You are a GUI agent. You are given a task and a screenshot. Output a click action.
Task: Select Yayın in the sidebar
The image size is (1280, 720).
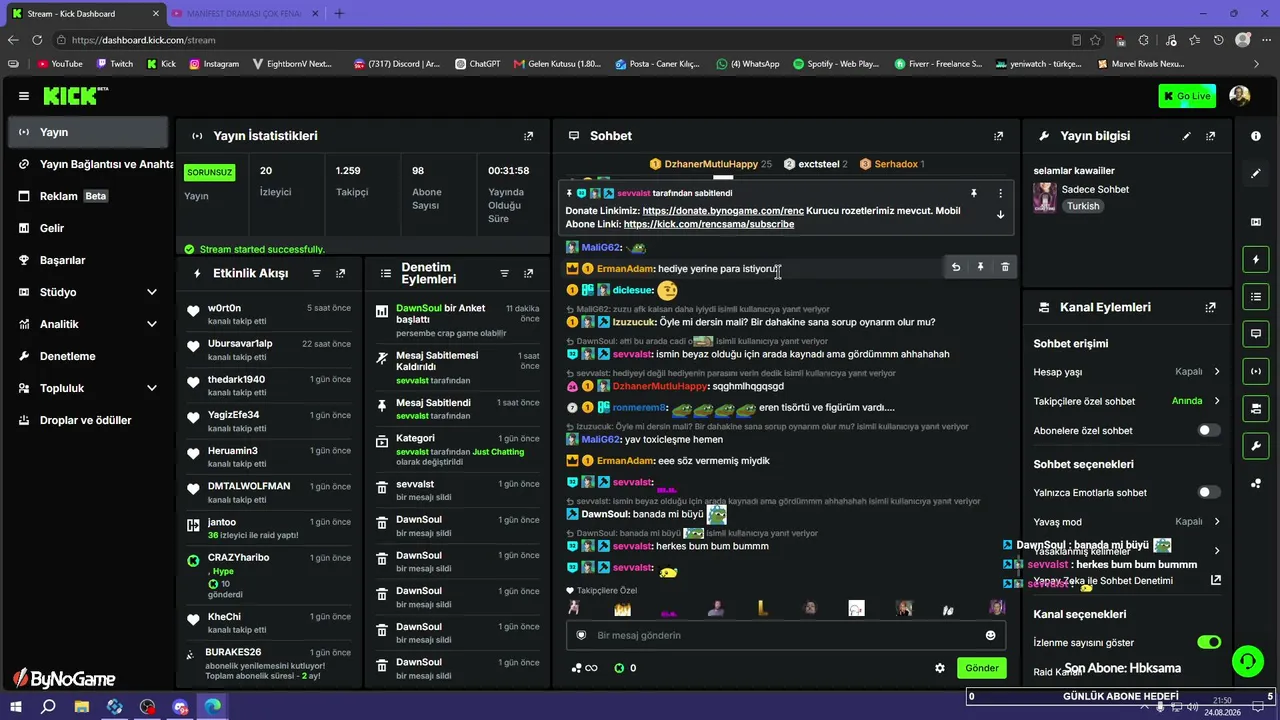[88, 132]
